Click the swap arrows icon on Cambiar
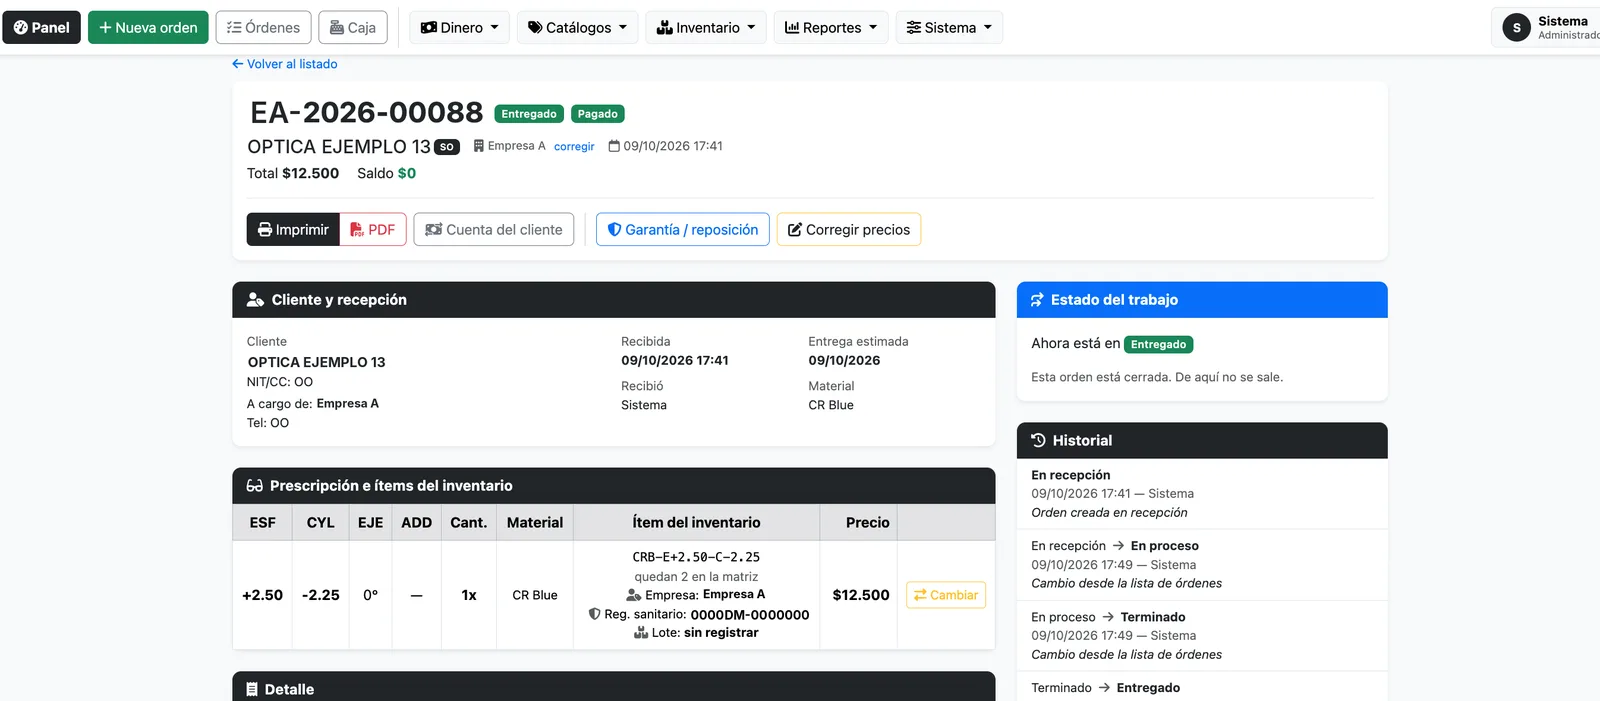Viewport: 1600px width, 701px height. tap(920, 595)
